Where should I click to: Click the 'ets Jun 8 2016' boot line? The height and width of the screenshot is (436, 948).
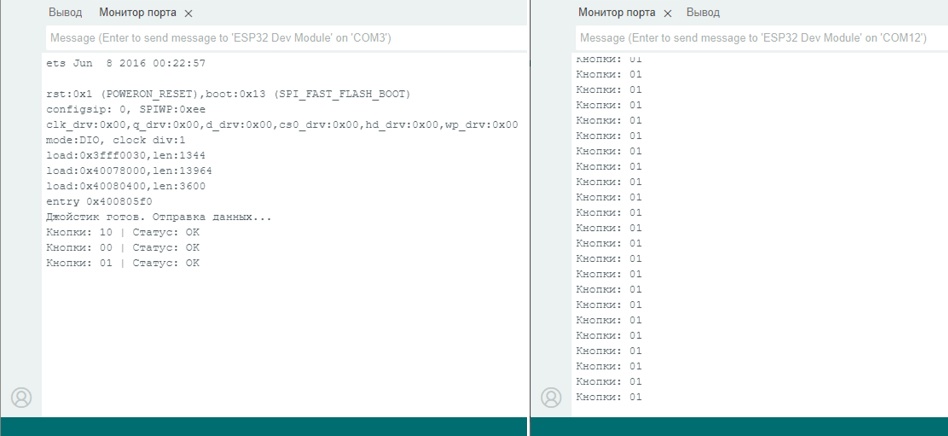click(126, 63)
